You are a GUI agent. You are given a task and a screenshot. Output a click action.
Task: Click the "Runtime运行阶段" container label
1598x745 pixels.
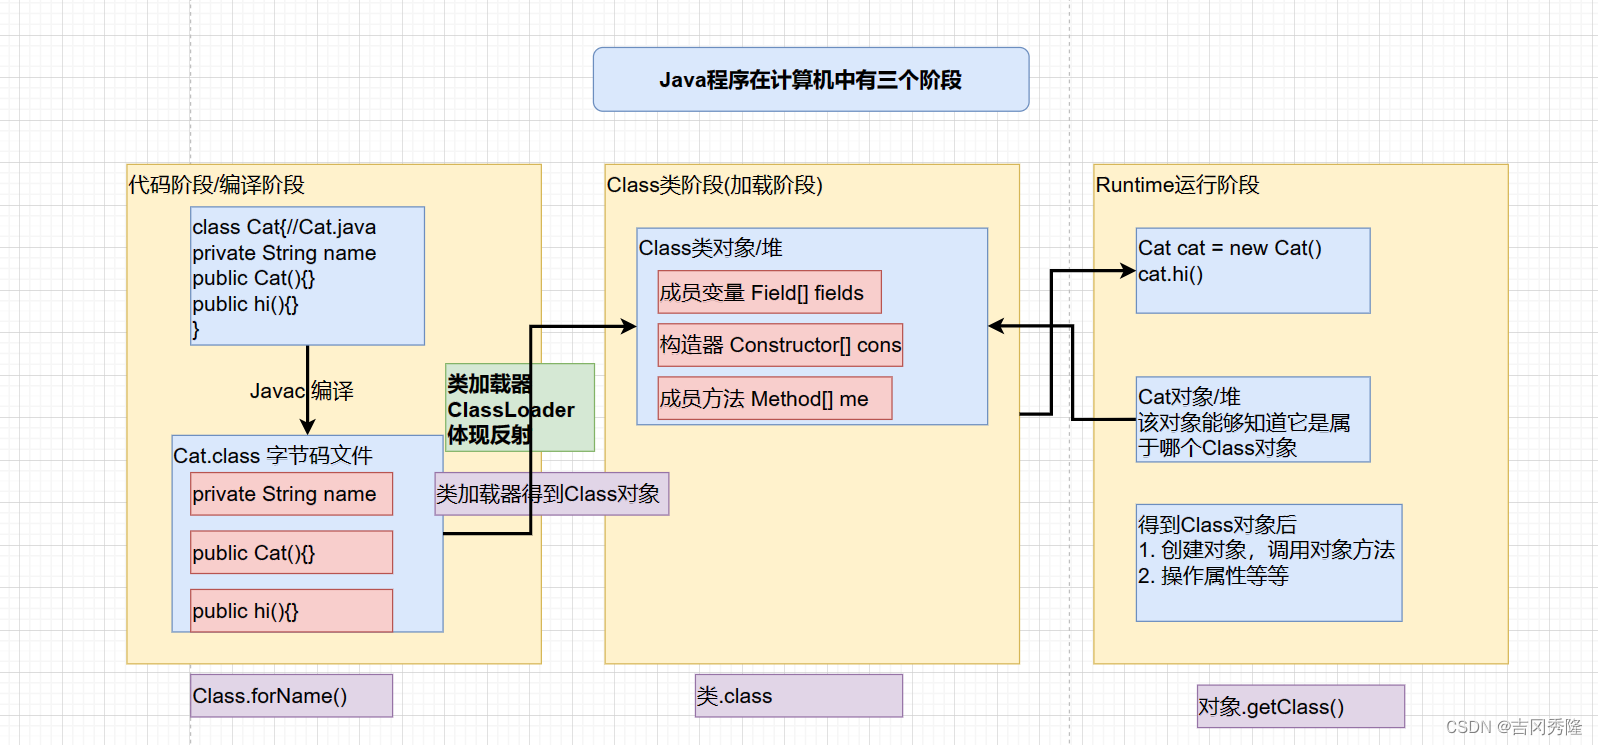pos(1177,185)
